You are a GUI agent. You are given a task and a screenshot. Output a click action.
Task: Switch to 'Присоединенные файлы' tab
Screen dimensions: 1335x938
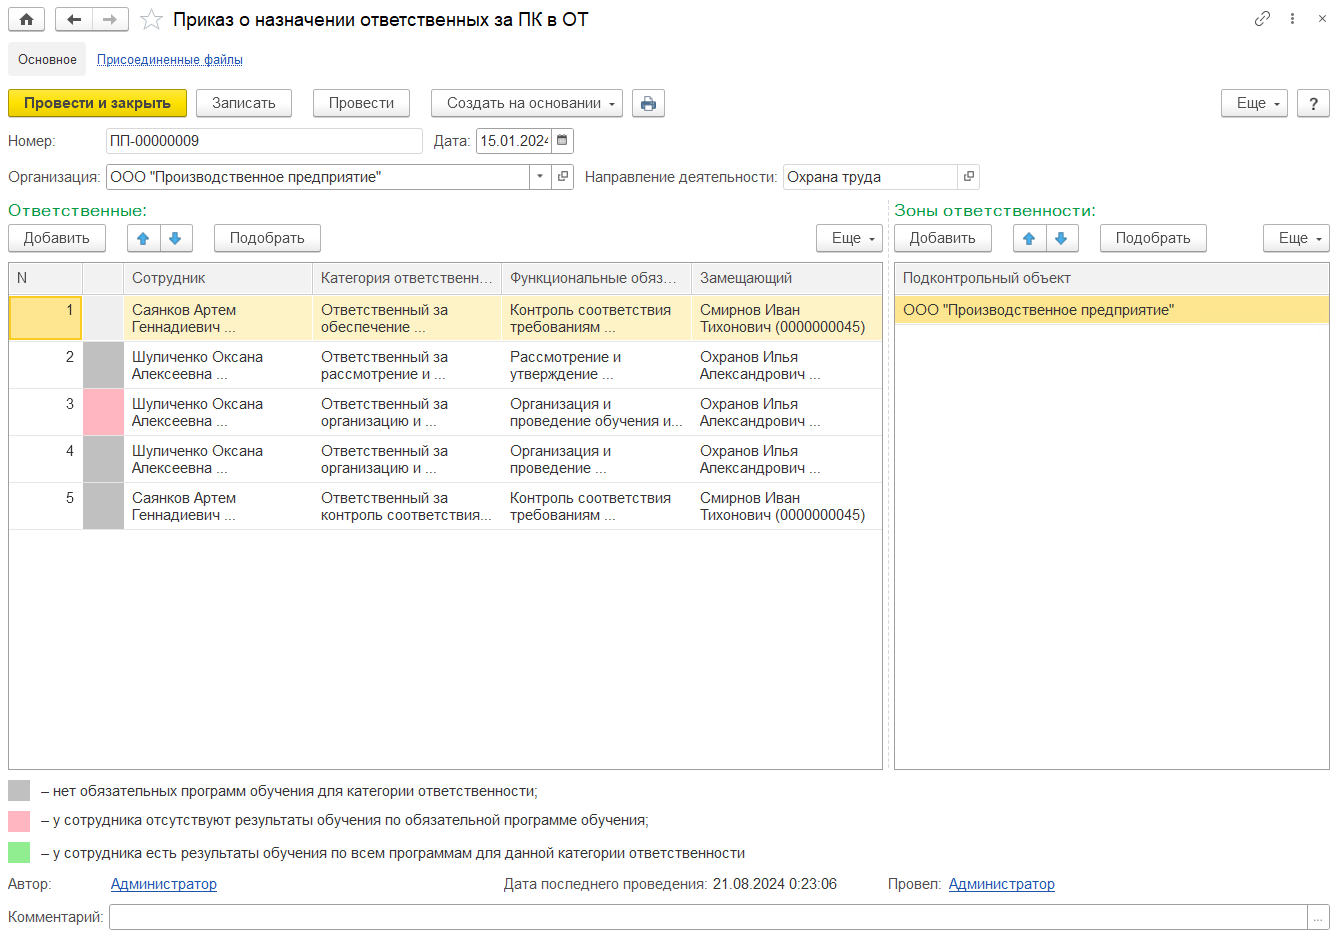170,60
